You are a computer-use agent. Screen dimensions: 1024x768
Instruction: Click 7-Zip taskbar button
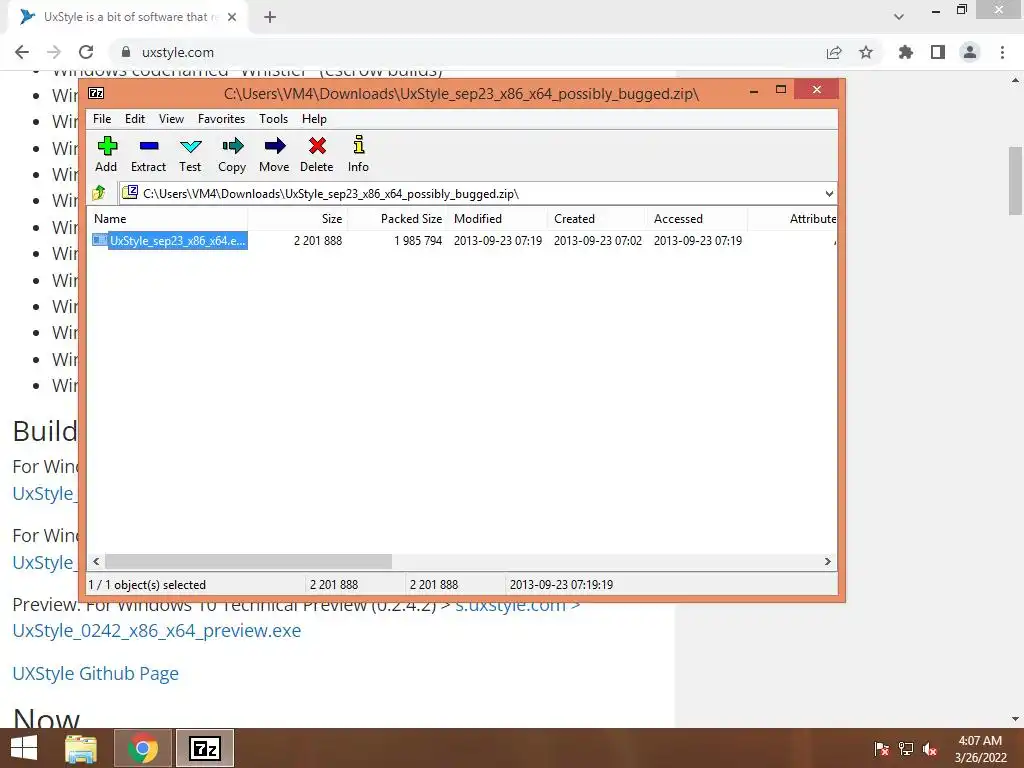click(x=204, y=748)
